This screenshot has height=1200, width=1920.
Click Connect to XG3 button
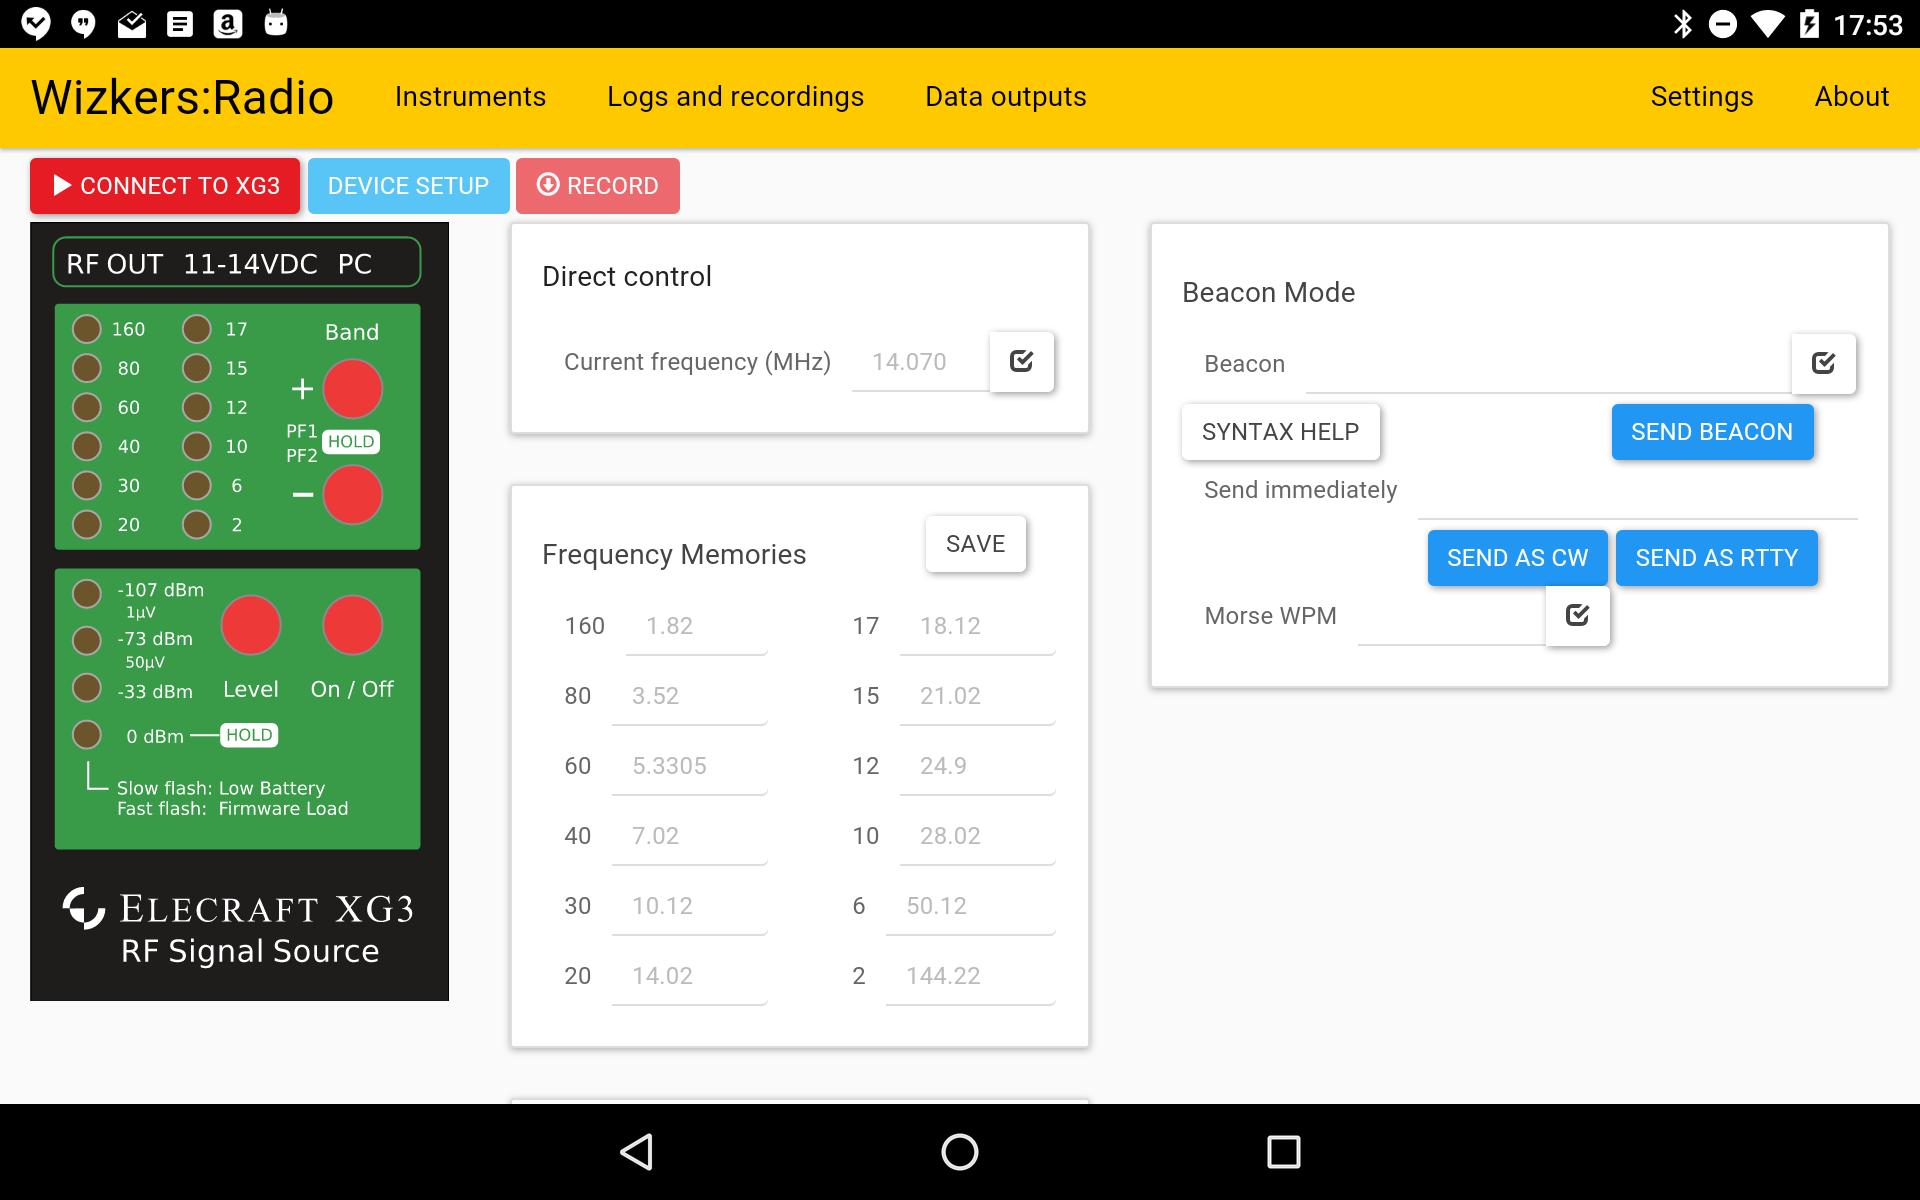tap(165, 186)
